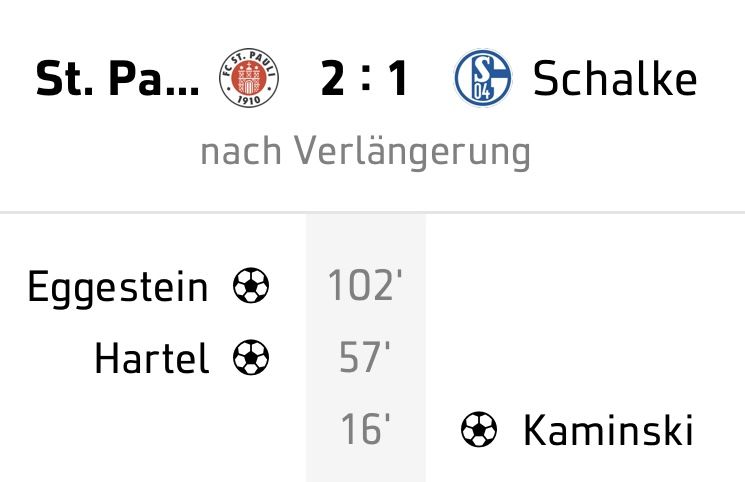Click the word 'Verlängerung' under the score

tap(412, 152)
